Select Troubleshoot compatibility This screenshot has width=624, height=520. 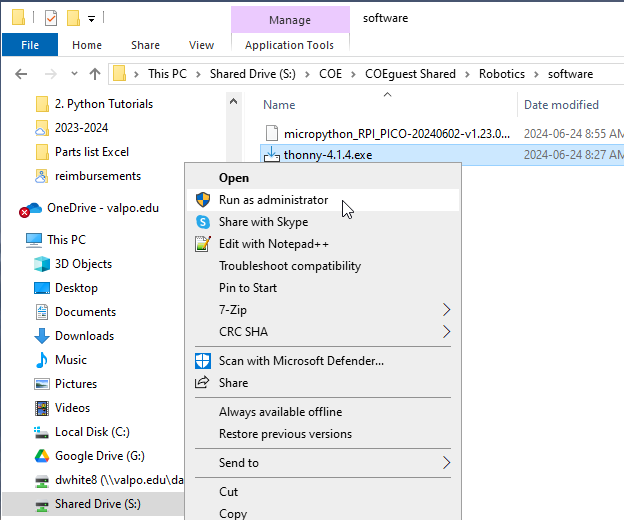pyautogui.click(x=323, y=266)
